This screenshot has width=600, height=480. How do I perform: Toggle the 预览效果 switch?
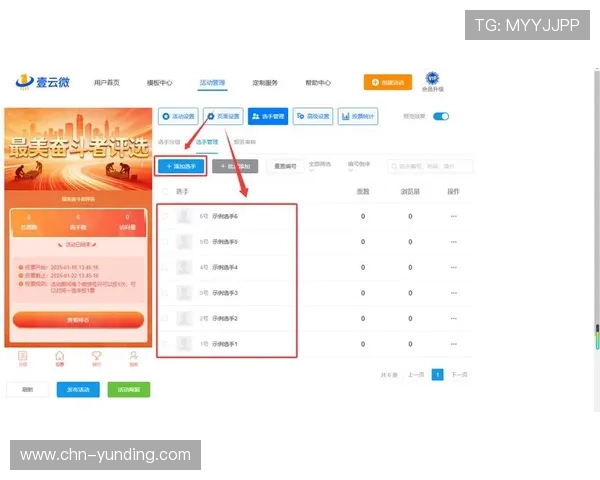pos(440,116)
